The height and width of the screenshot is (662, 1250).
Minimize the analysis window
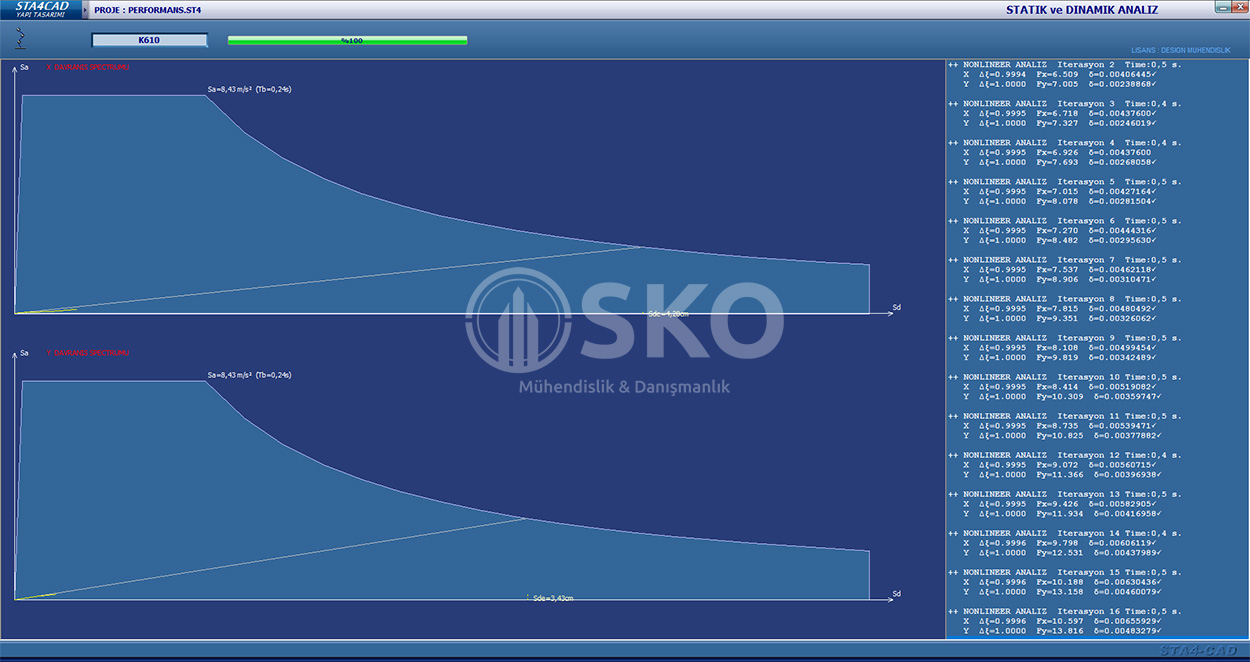coord(1222,8)
